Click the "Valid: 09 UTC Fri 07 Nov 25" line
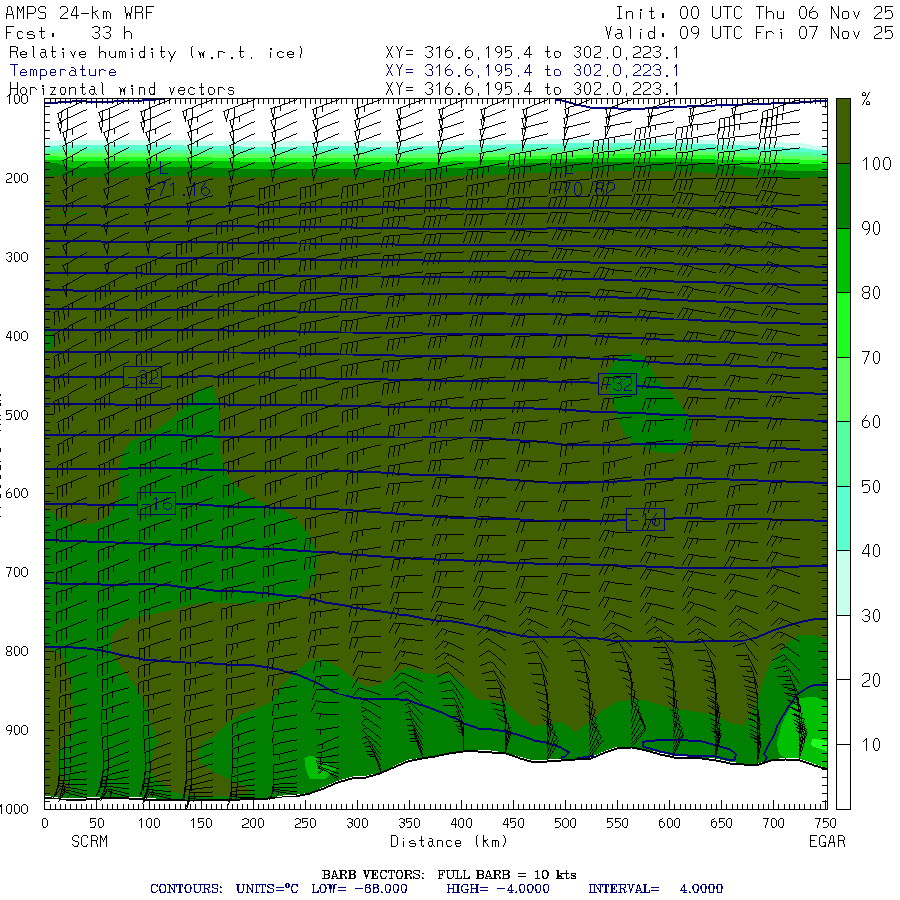 [x=749, y=33]
